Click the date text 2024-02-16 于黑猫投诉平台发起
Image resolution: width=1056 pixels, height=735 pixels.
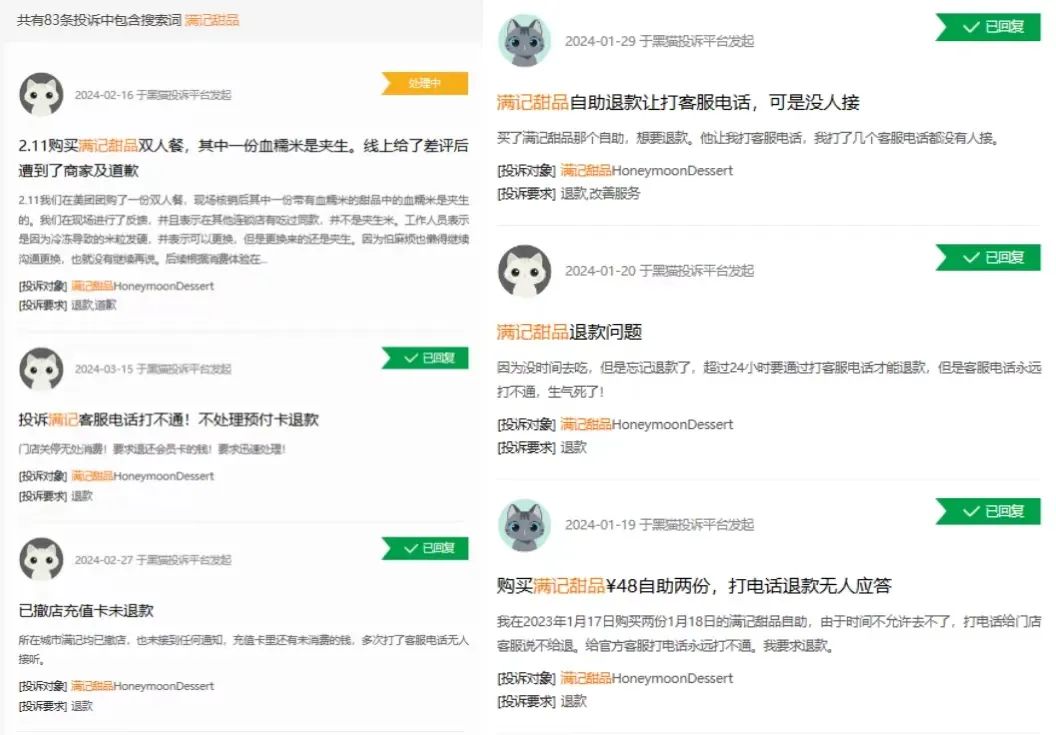coord(153,95)
